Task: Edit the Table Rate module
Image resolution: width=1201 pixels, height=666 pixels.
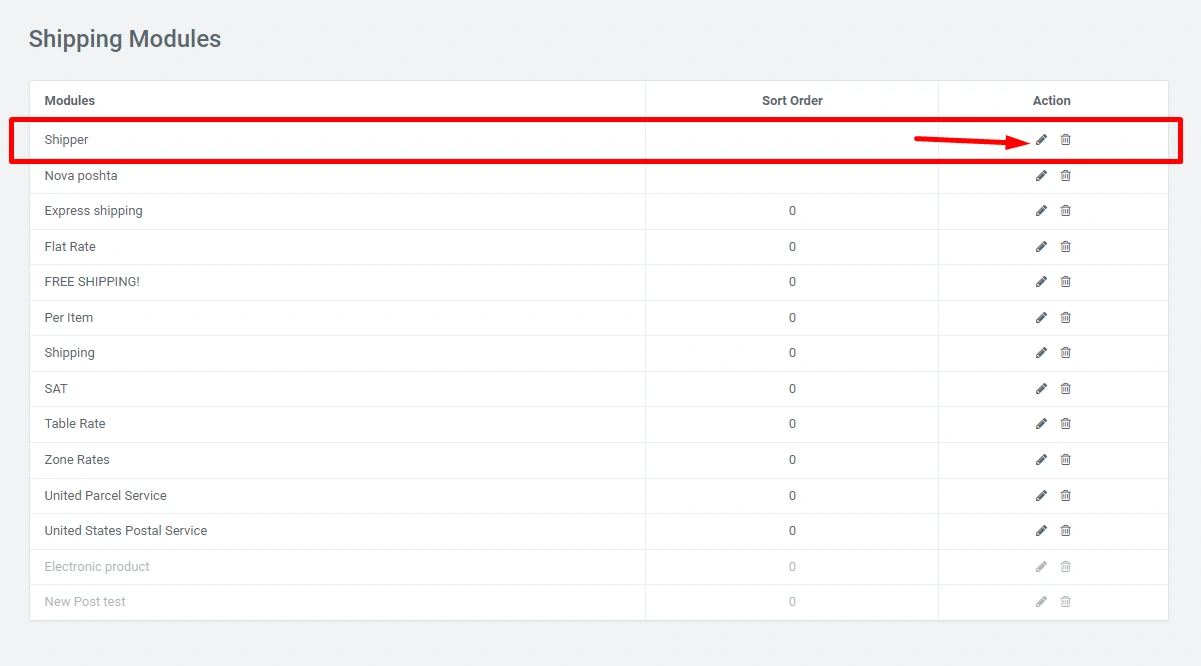Action: coord(1041,424)
